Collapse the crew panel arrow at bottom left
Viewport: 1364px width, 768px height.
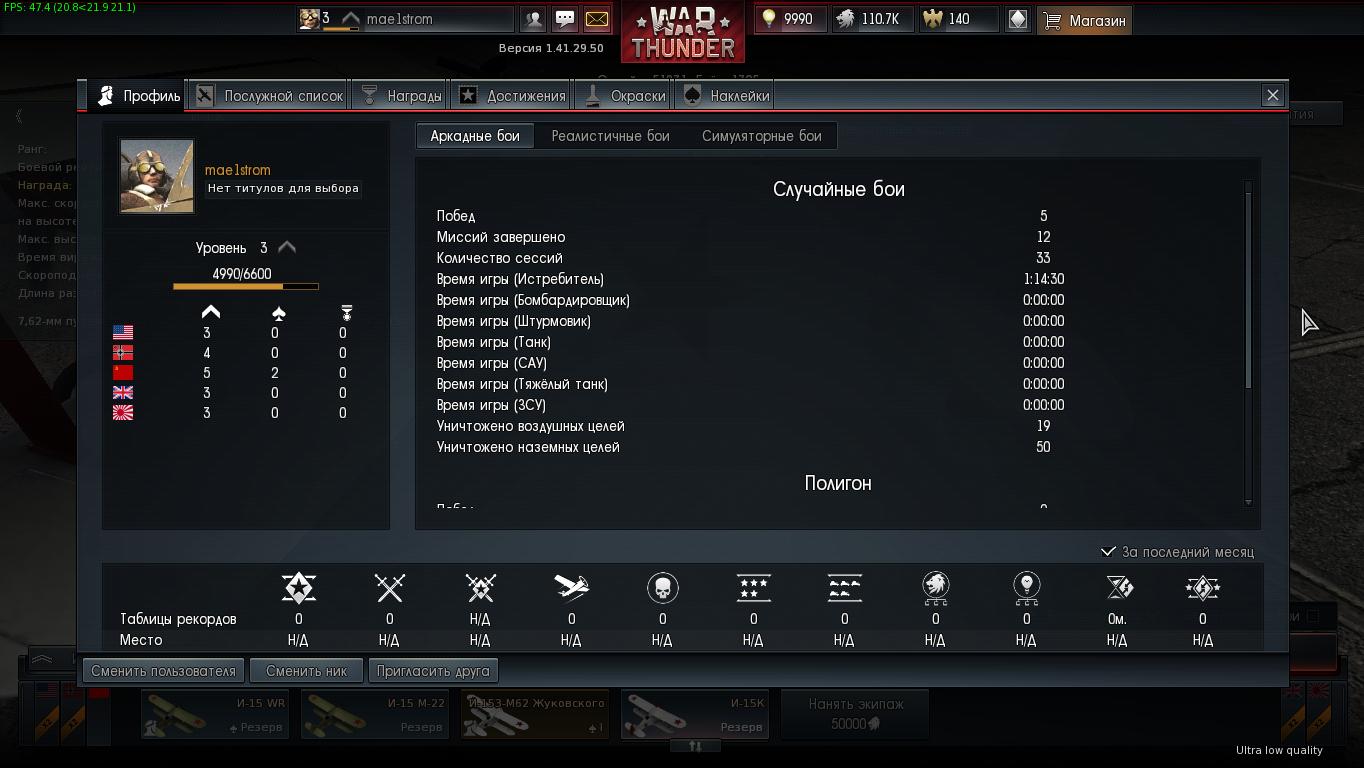coord(42,660)
